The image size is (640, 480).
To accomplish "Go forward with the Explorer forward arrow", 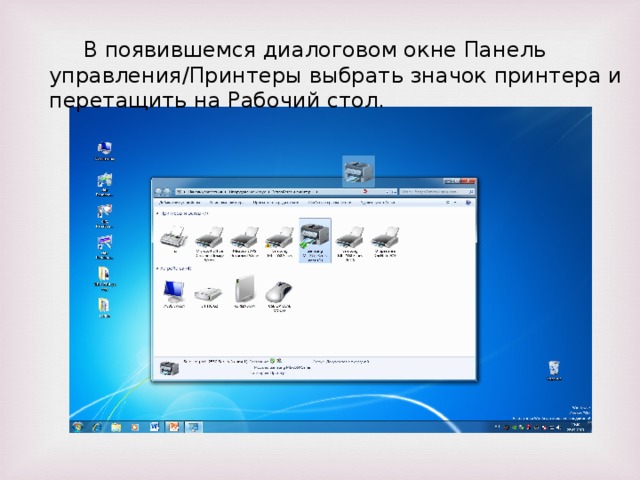I will click(168, 191).
